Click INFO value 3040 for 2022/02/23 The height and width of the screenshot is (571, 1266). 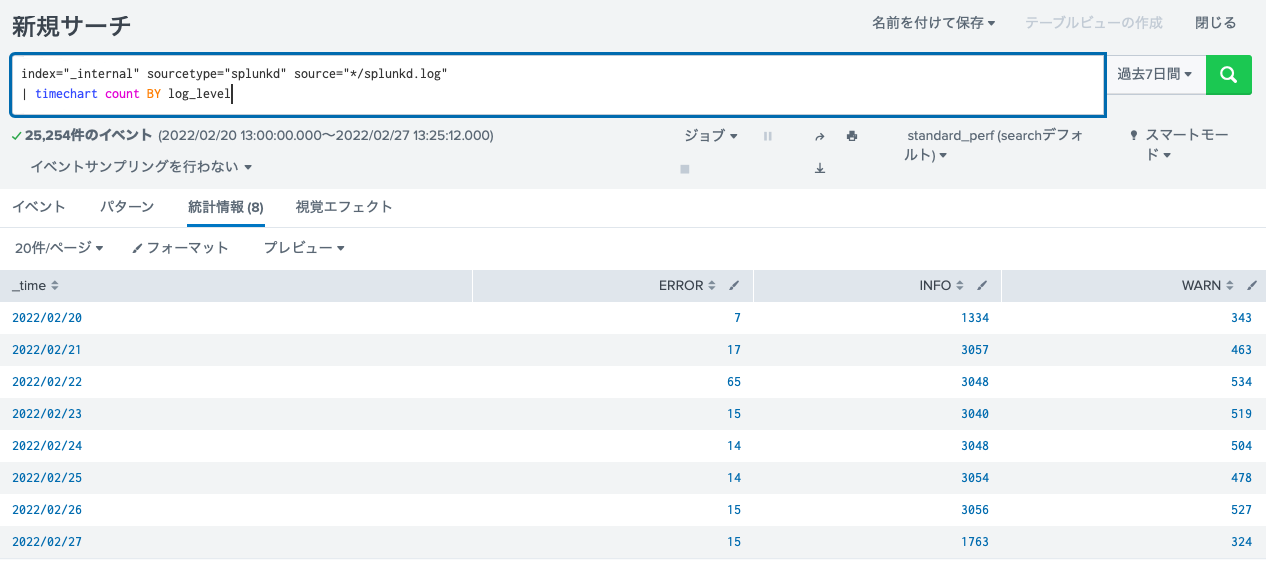[x=975, y=414]
